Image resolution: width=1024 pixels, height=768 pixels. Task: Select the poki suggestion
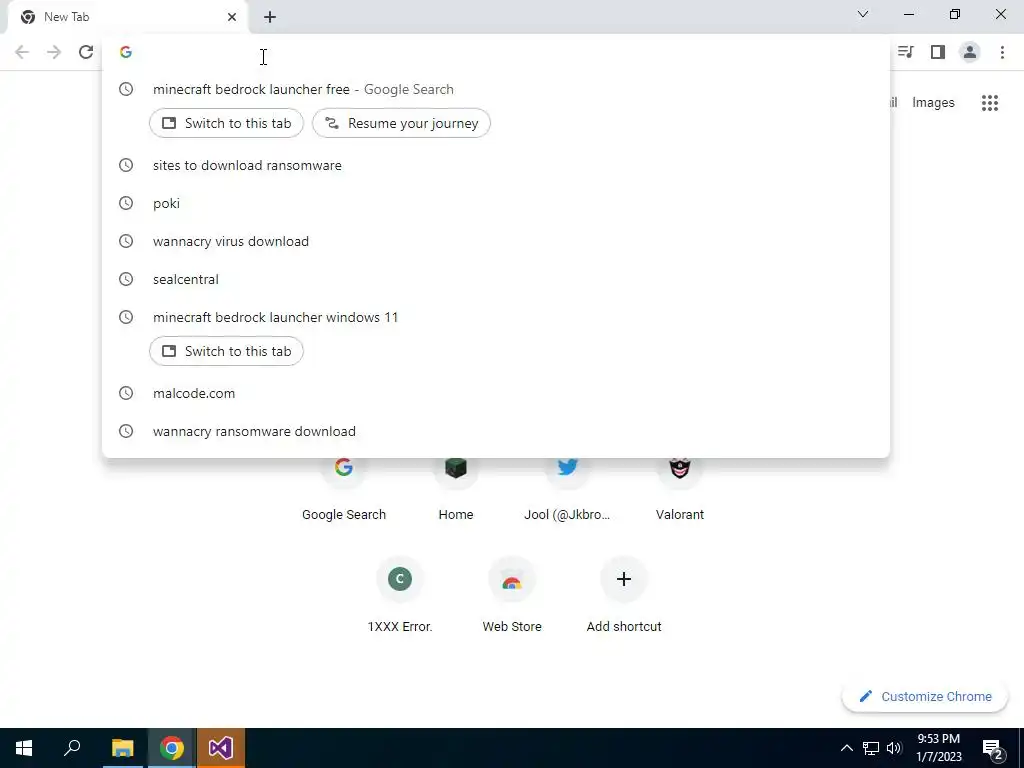[x=496, y=203]
